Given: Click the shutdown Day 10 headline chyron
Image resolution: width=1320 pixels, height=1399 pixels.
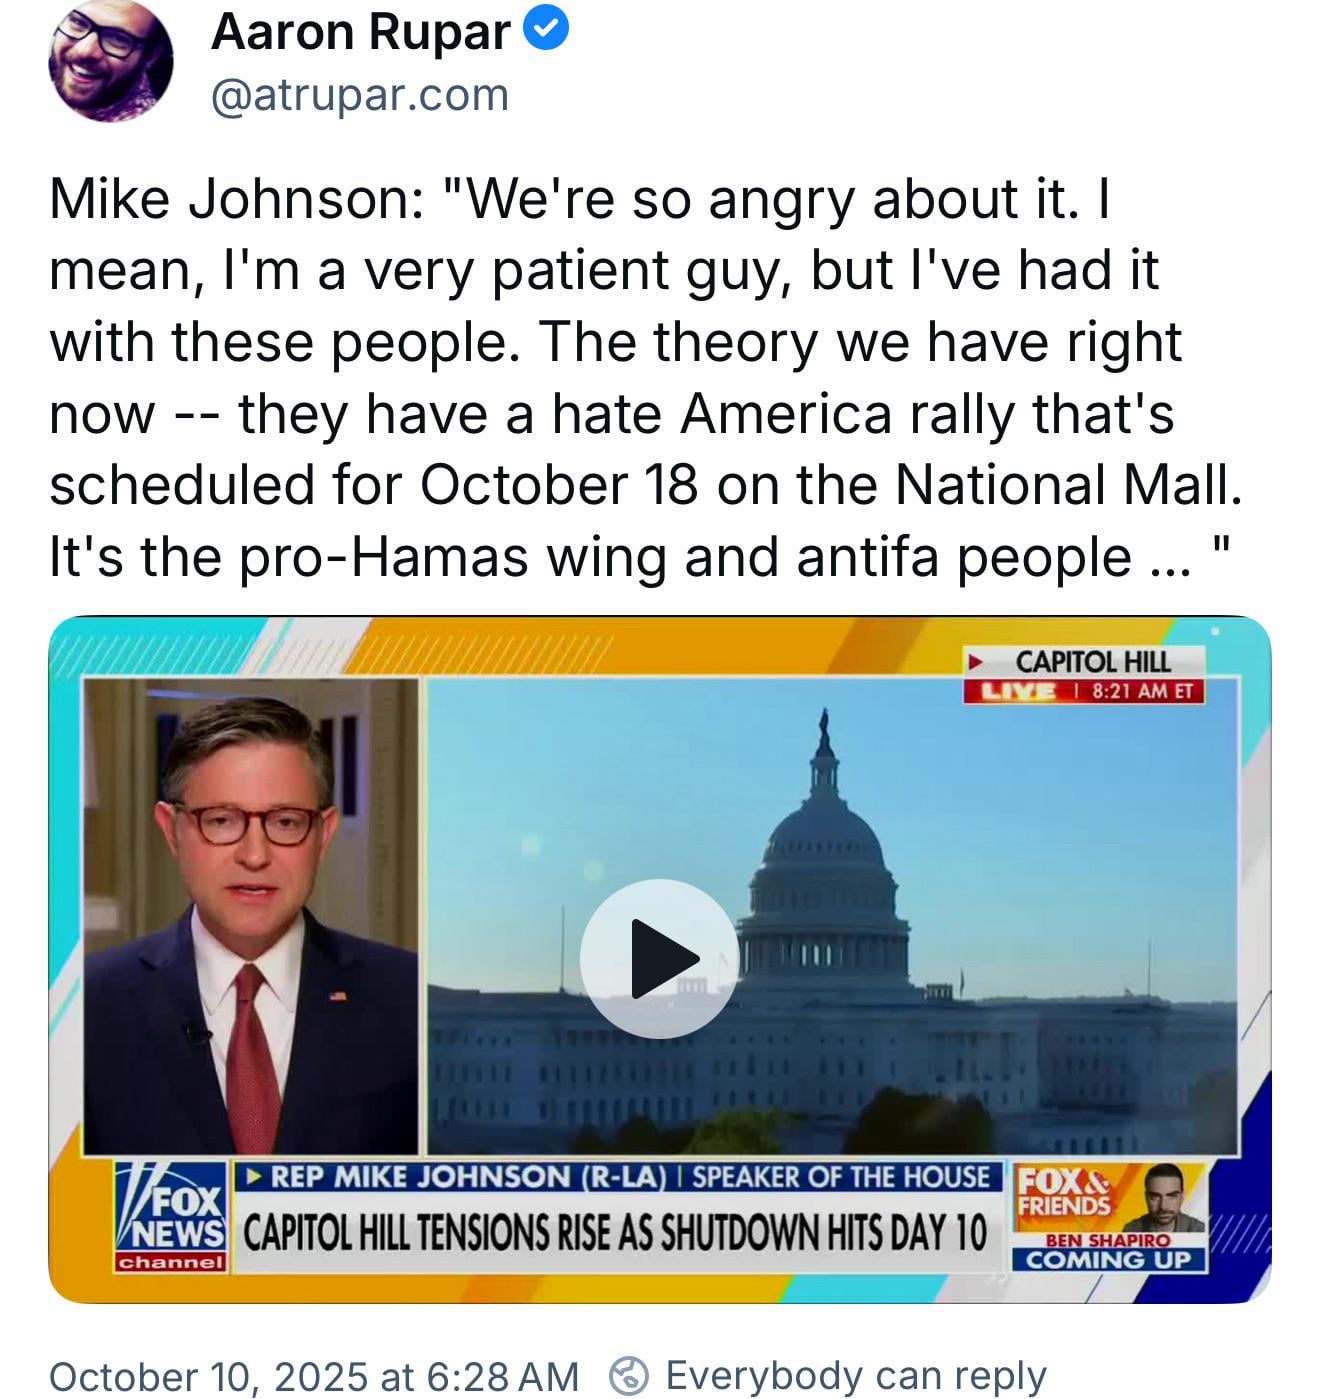Looking at the screenshot, I should (x=615, y=1233).
